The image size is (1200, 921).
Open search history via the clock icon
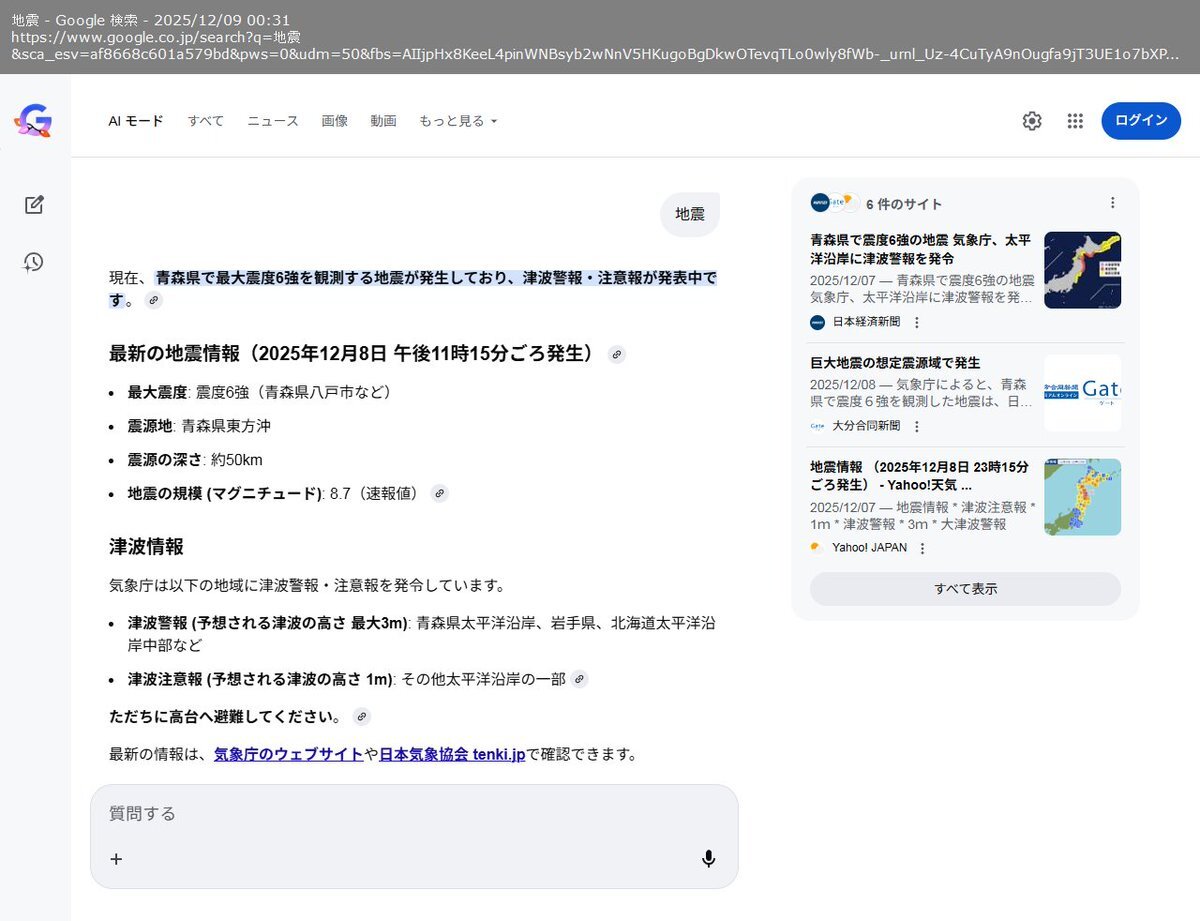[x=33, y=262]
